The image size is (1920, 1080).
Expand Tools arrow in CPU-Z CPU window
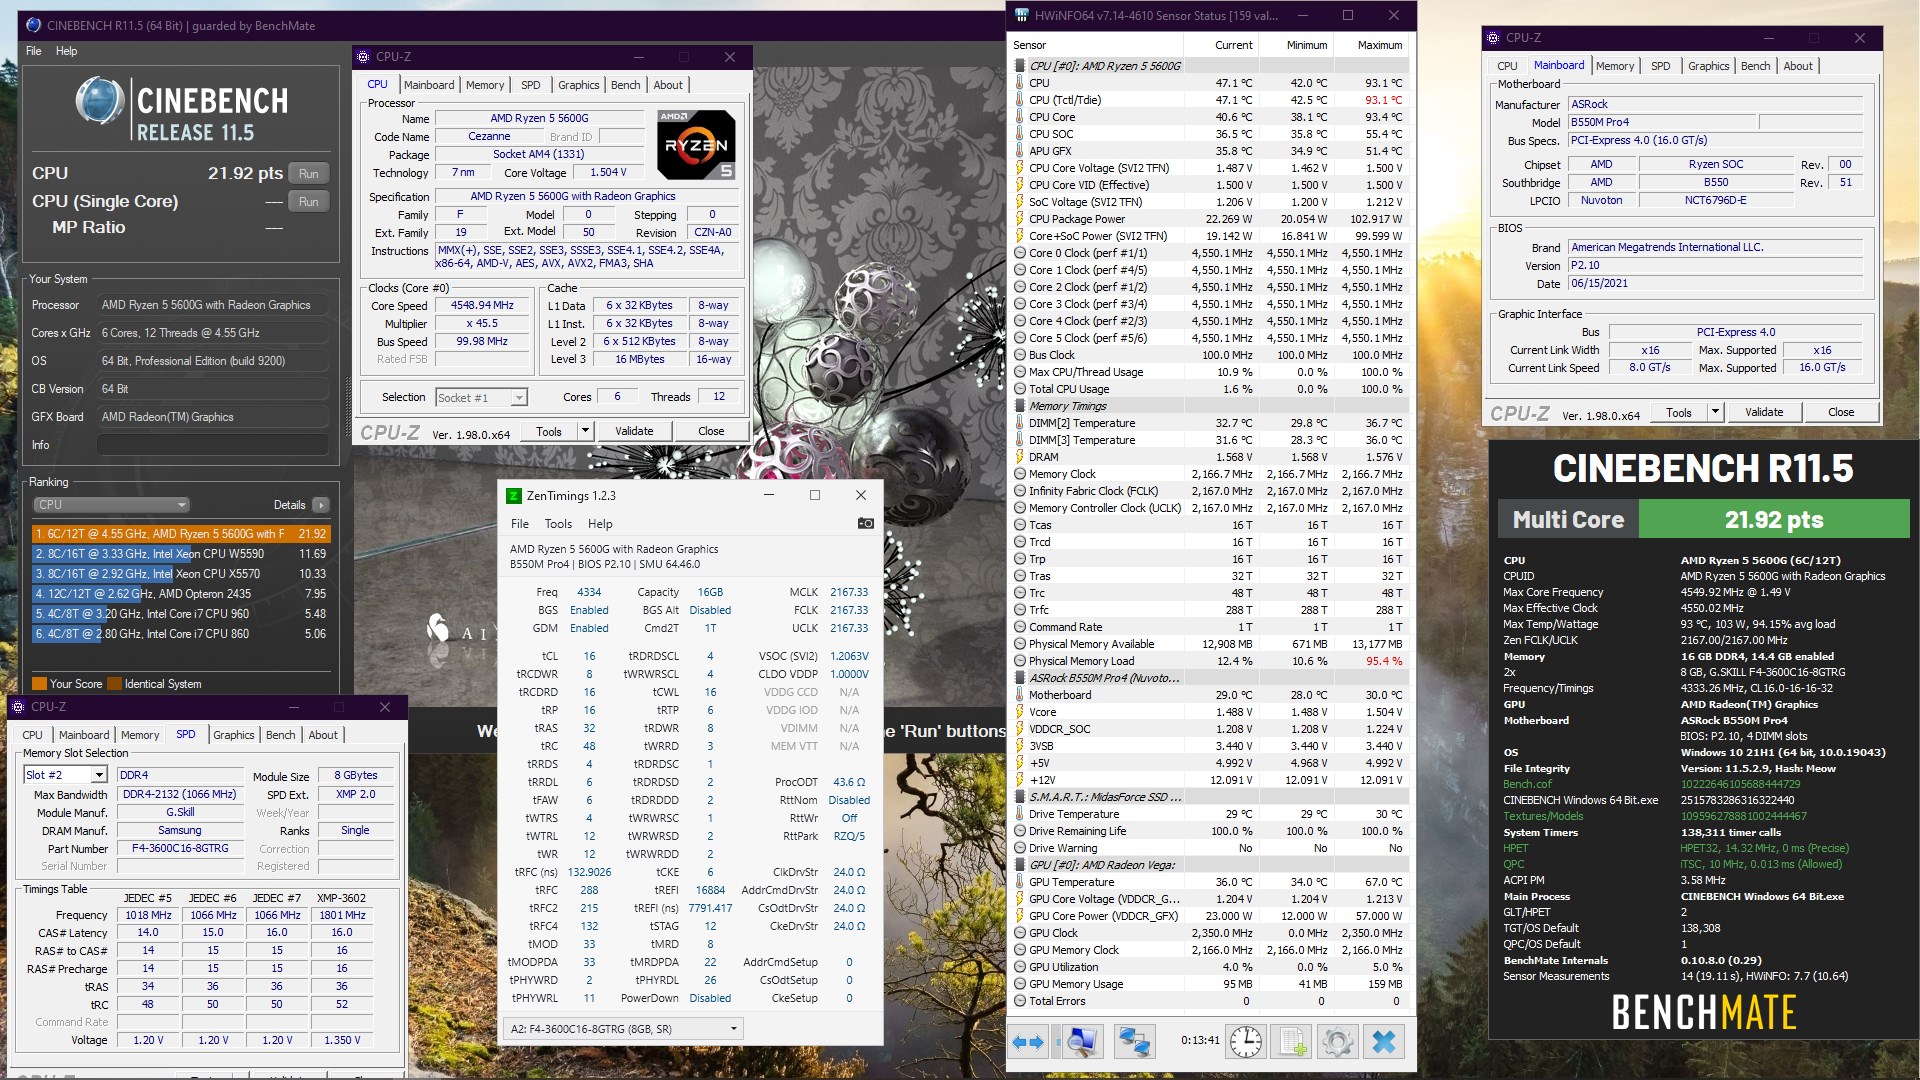586,431
